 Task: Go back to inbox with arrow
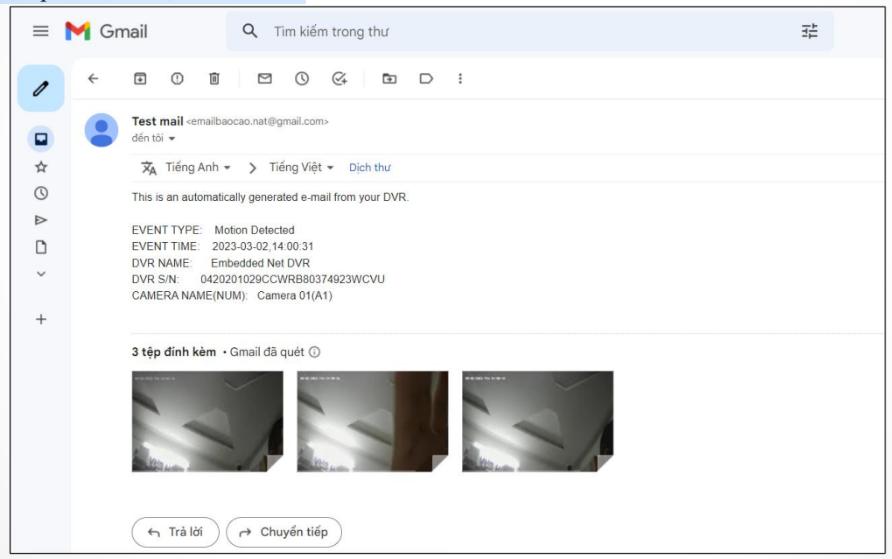point(93,78)
